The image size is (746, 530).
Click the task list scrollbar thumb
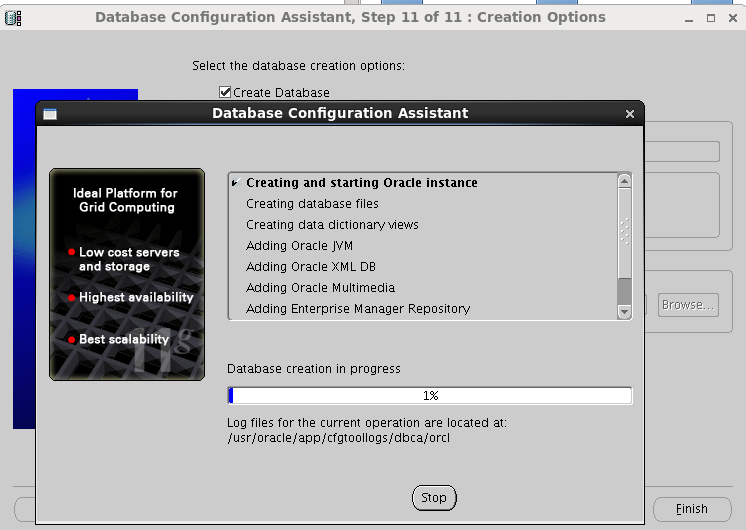tap(624, 233)
